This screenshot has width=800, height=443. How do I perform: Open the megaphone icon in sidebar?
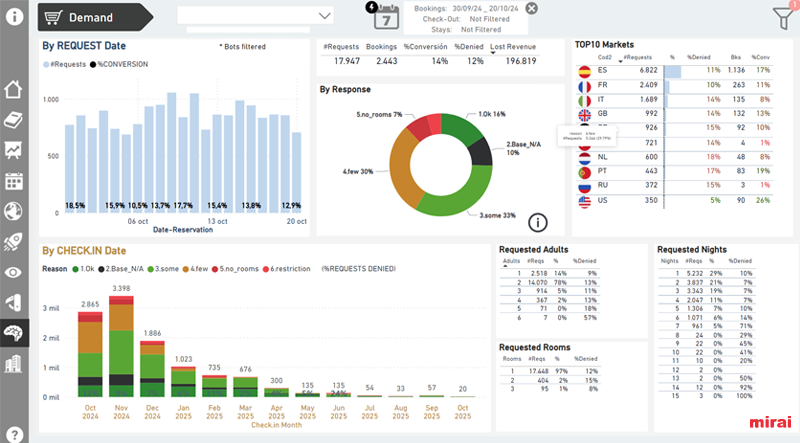tap(13, 303)
